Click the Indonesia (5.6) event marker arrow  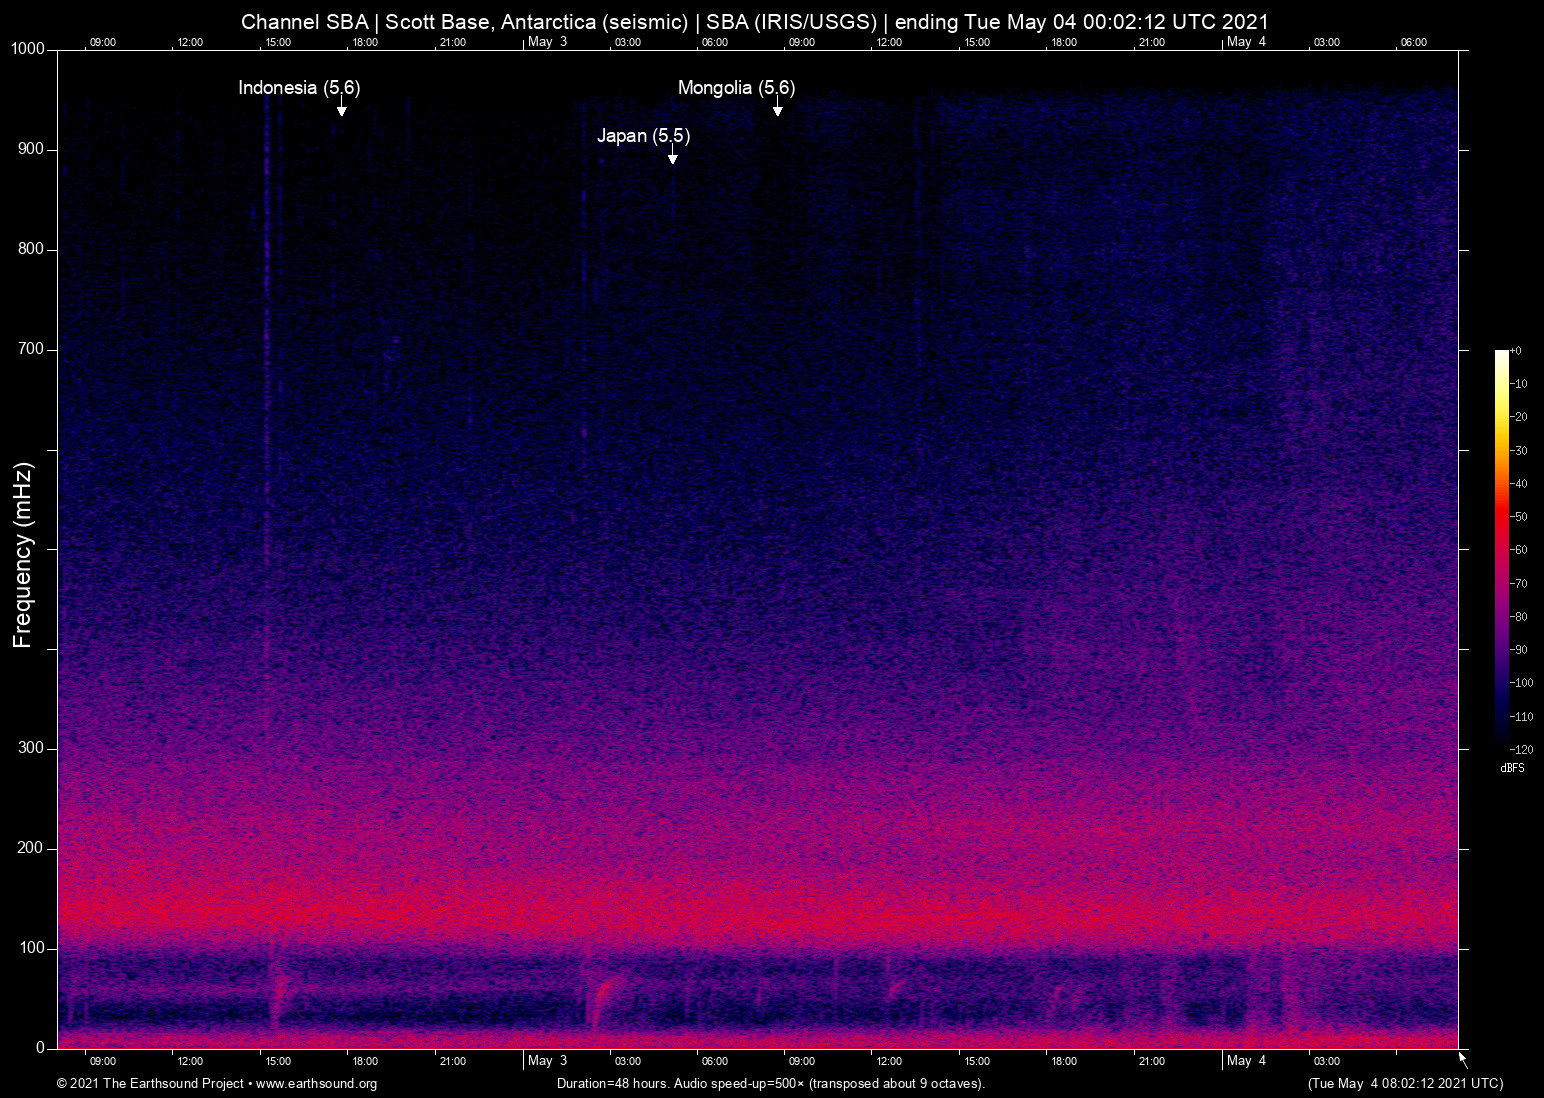point(341,110)
